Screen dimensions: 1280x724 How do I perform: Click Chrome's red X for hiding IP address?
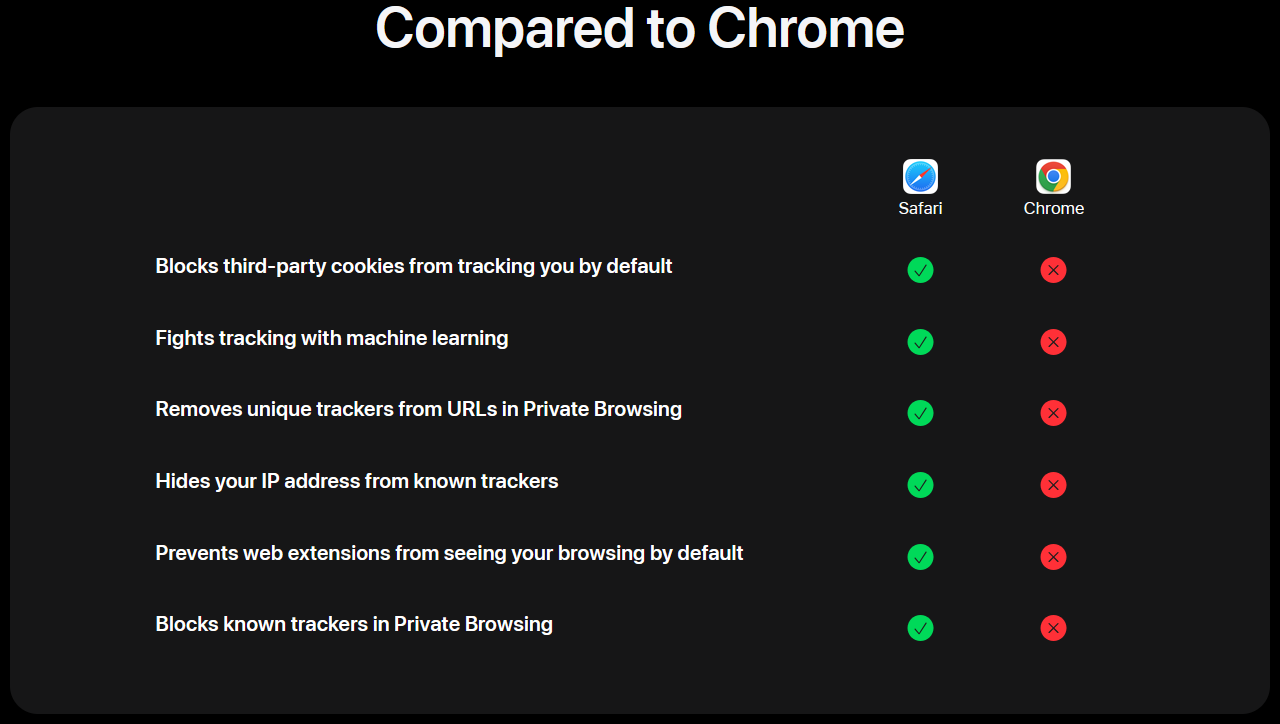tap(1053, 485)
